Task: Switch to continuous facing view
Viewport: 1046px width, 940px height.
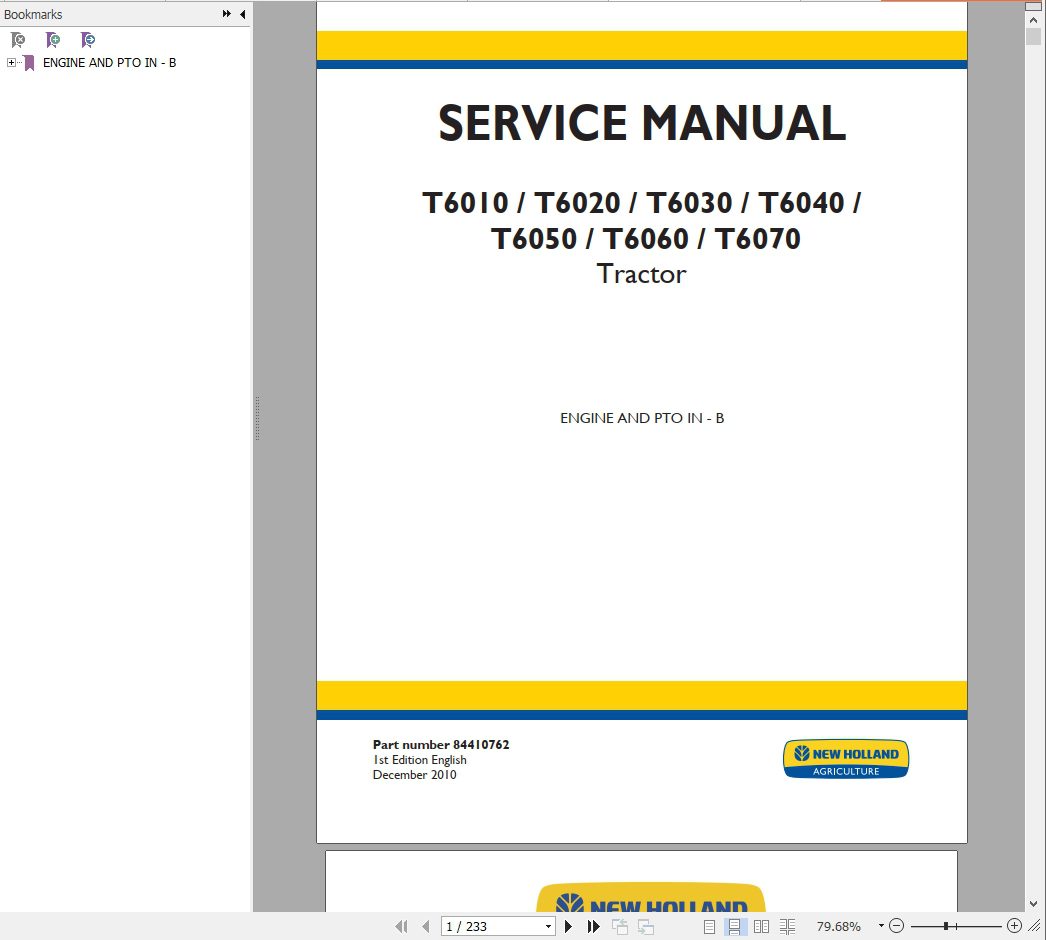Action: tap(787, 927)
